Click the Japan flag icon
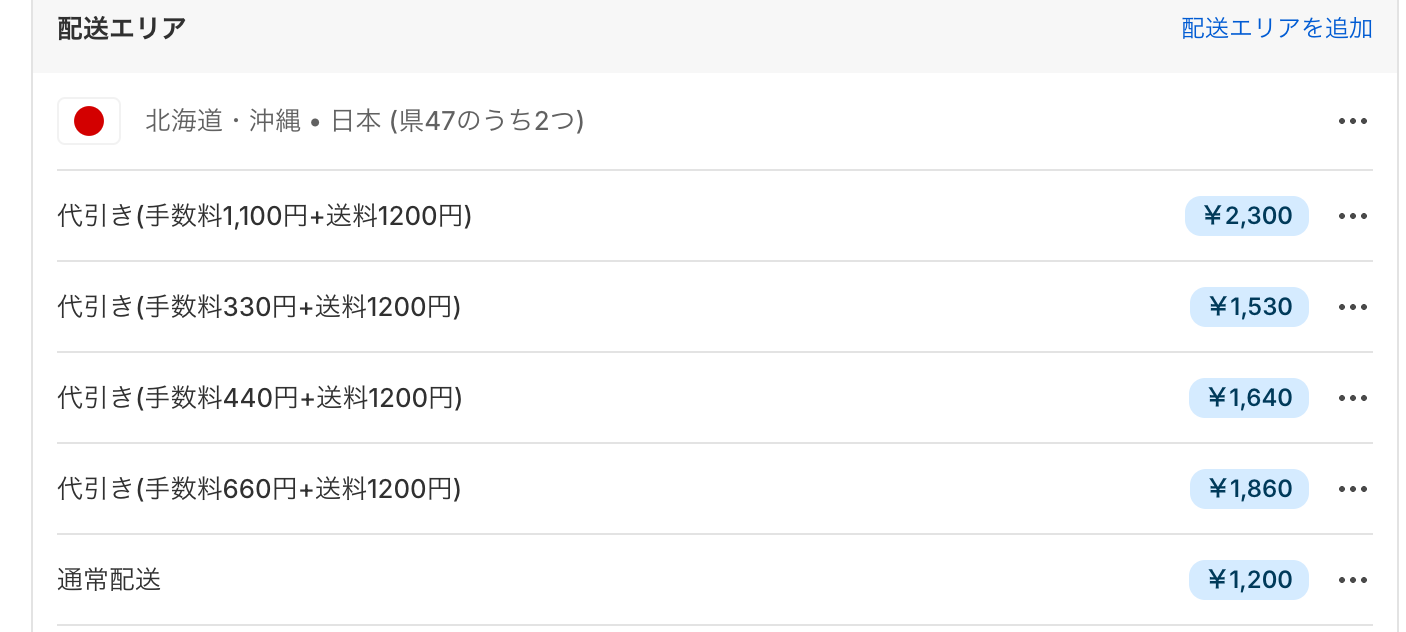Image resolution: width=1406 pixels, height=632 pixels. [89, 121]
